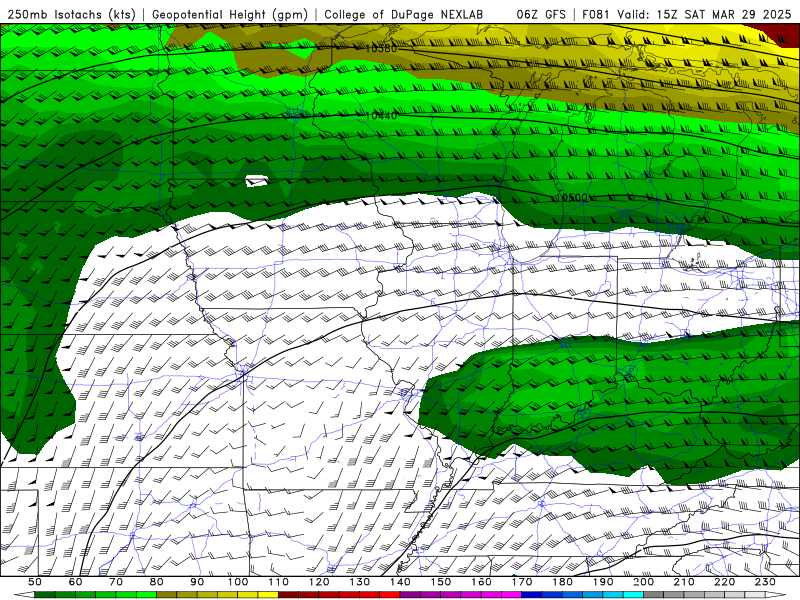
Task: Click the 130 label on color scale
Action: click(x=359, y=582)
